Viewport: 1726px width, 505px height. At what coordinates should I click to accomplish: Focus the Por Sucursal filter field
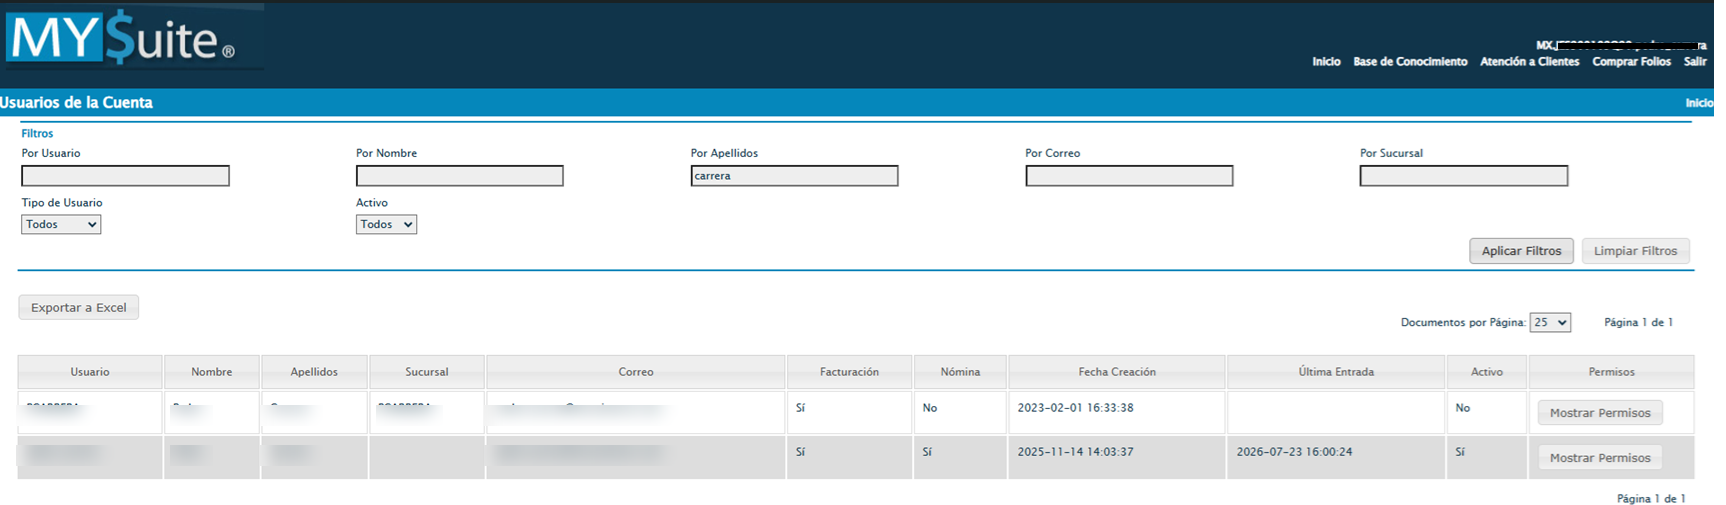coord(1464,176)
